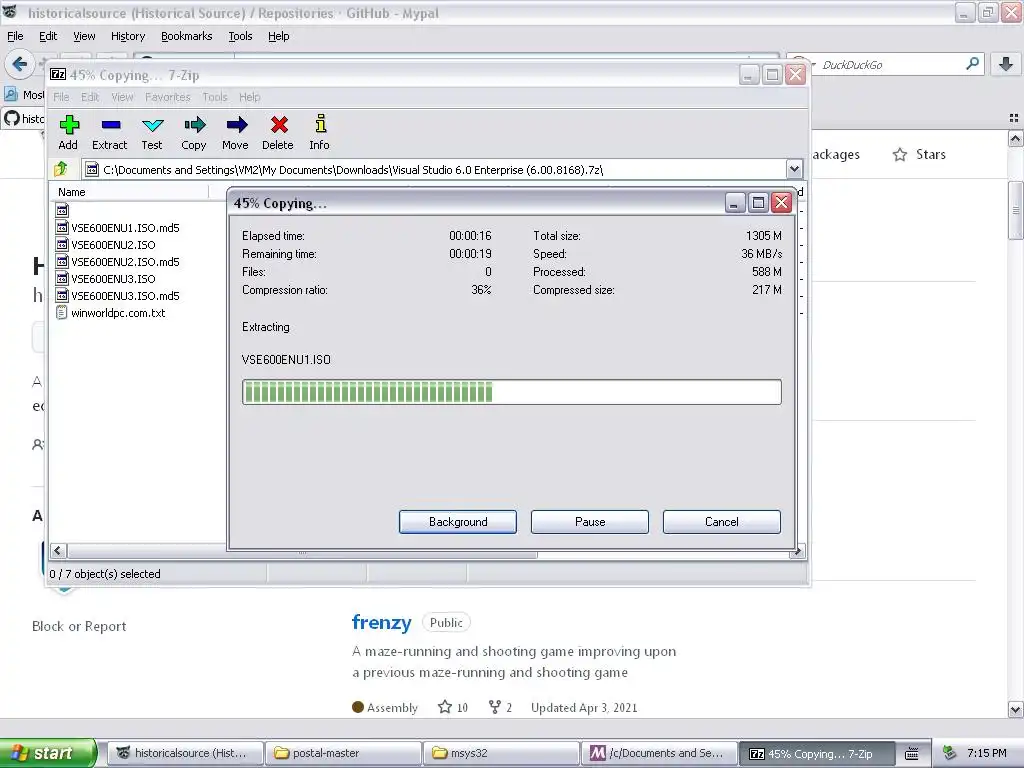Click the Name column header in 7-Zip

[x=129, y=192]
